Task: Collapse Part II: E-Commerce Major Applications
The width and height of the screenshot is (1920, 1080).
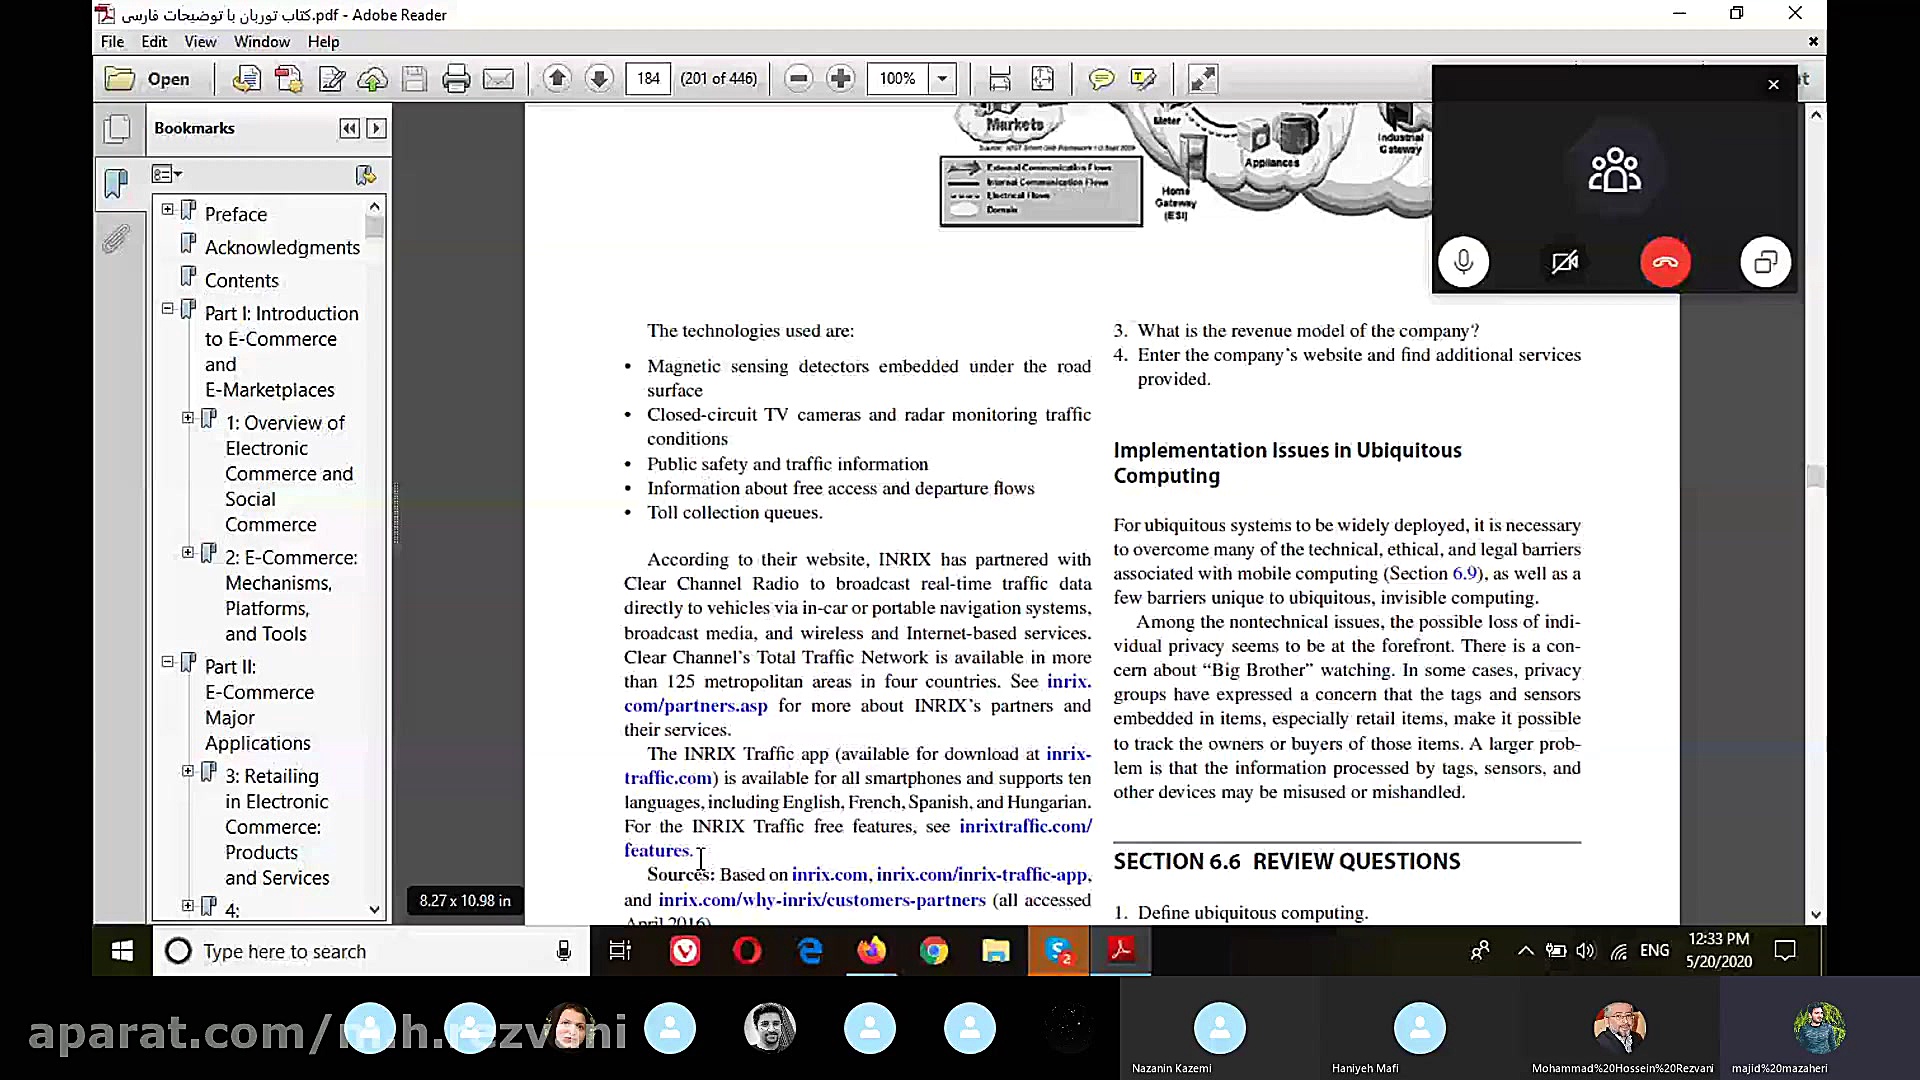Action: pos(167,662)
